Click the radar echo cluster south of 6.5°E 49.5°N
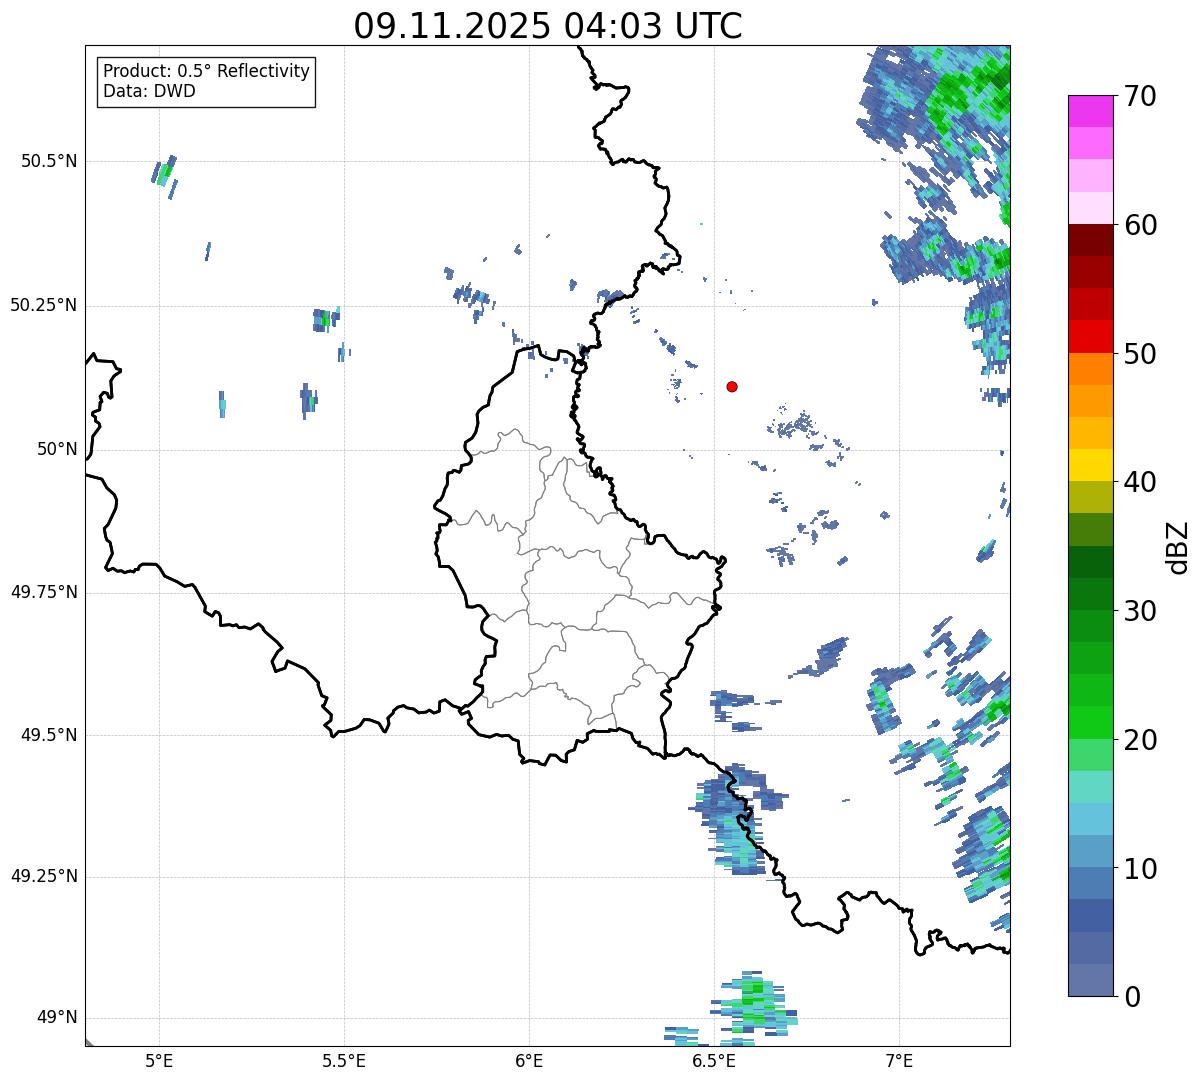The image size is (1202, 1081). (x=738, y=820)
